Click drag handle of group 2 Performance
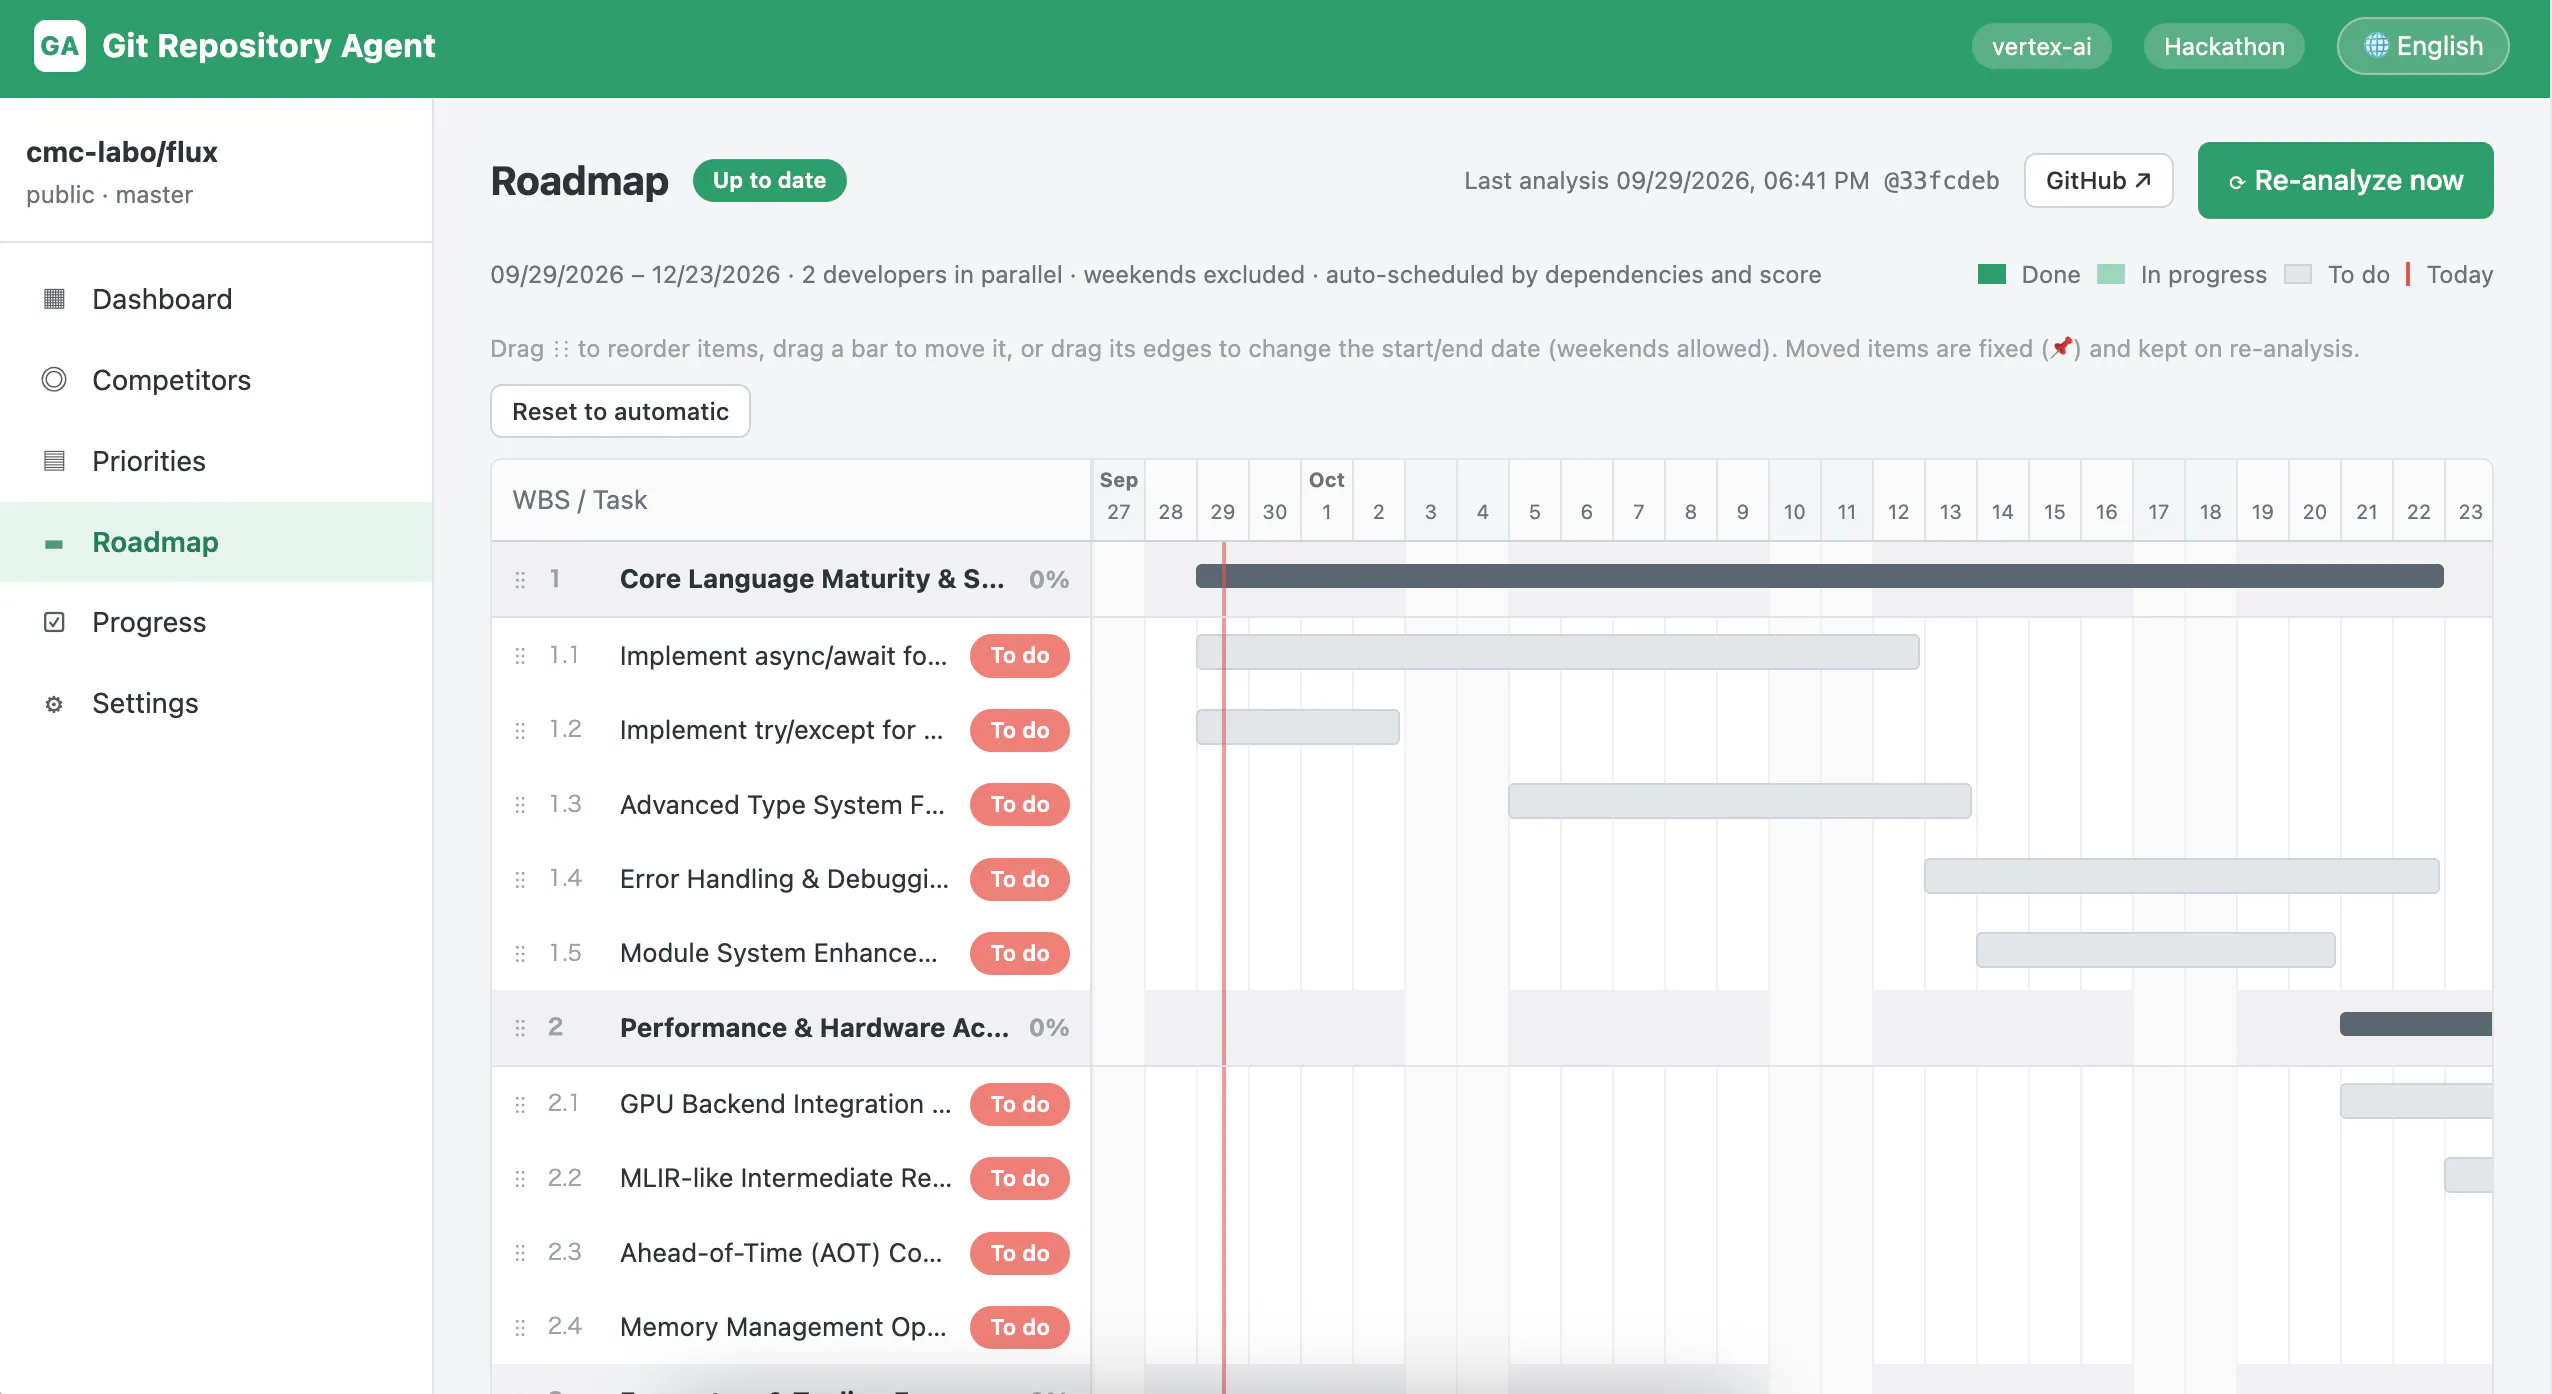The height and width of the screenshot is (1394, 2552). (520, 1028)
